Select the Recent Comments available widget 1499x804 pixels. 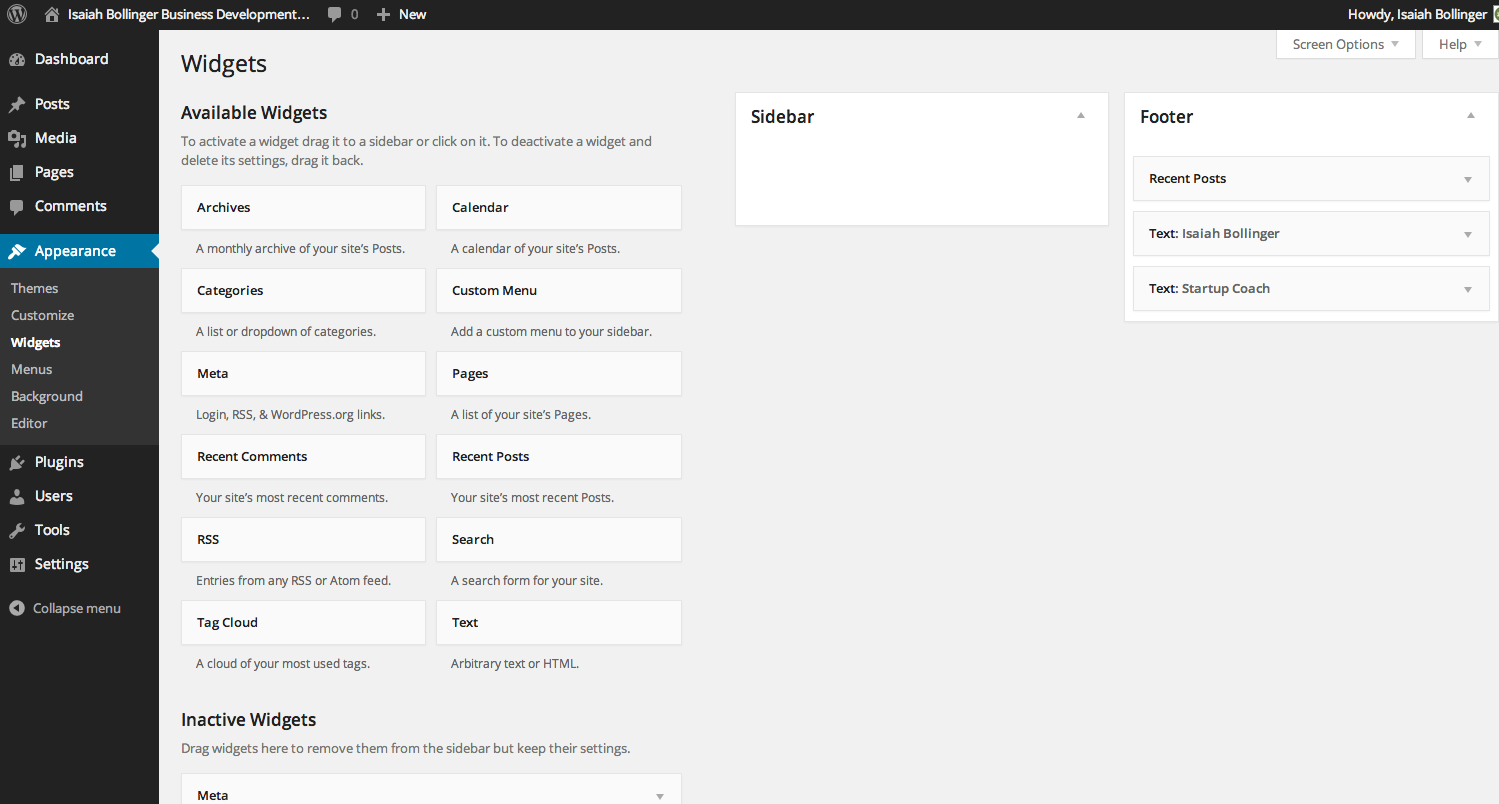click(303, 456)
